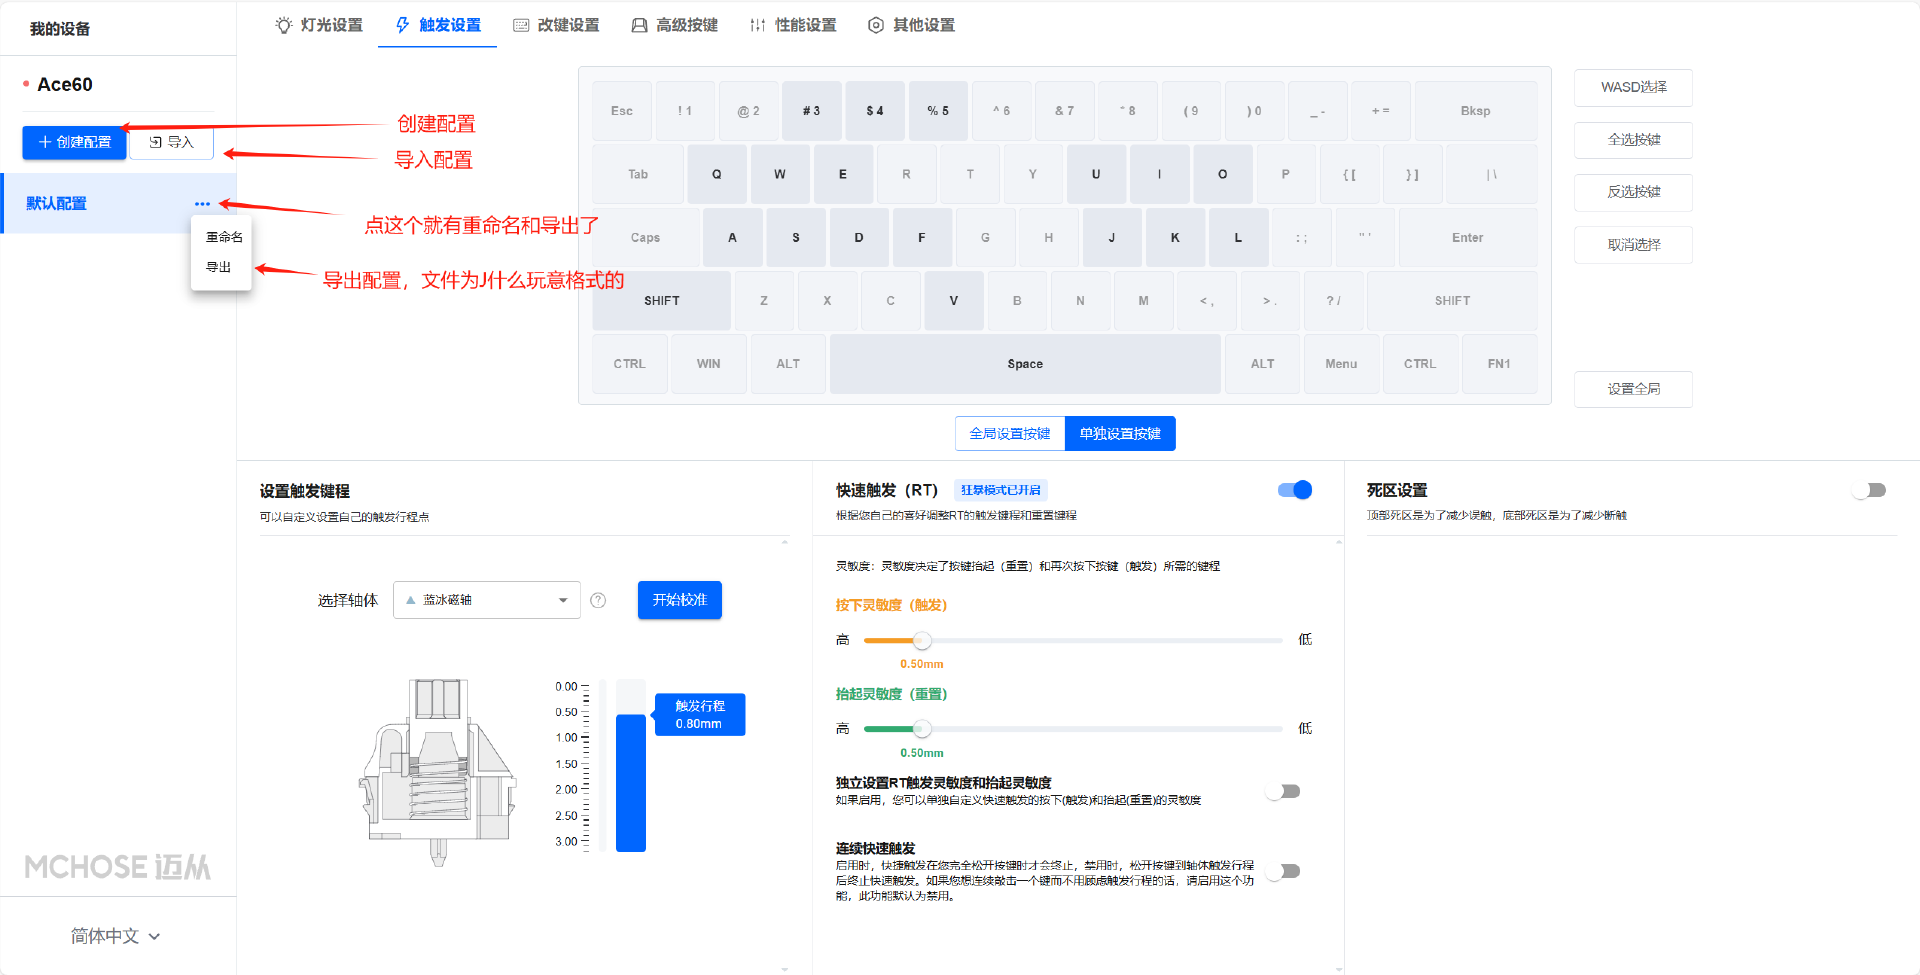Select the U key on virtual keyboard
The image size is (1920, 975).
(1096, 174)
